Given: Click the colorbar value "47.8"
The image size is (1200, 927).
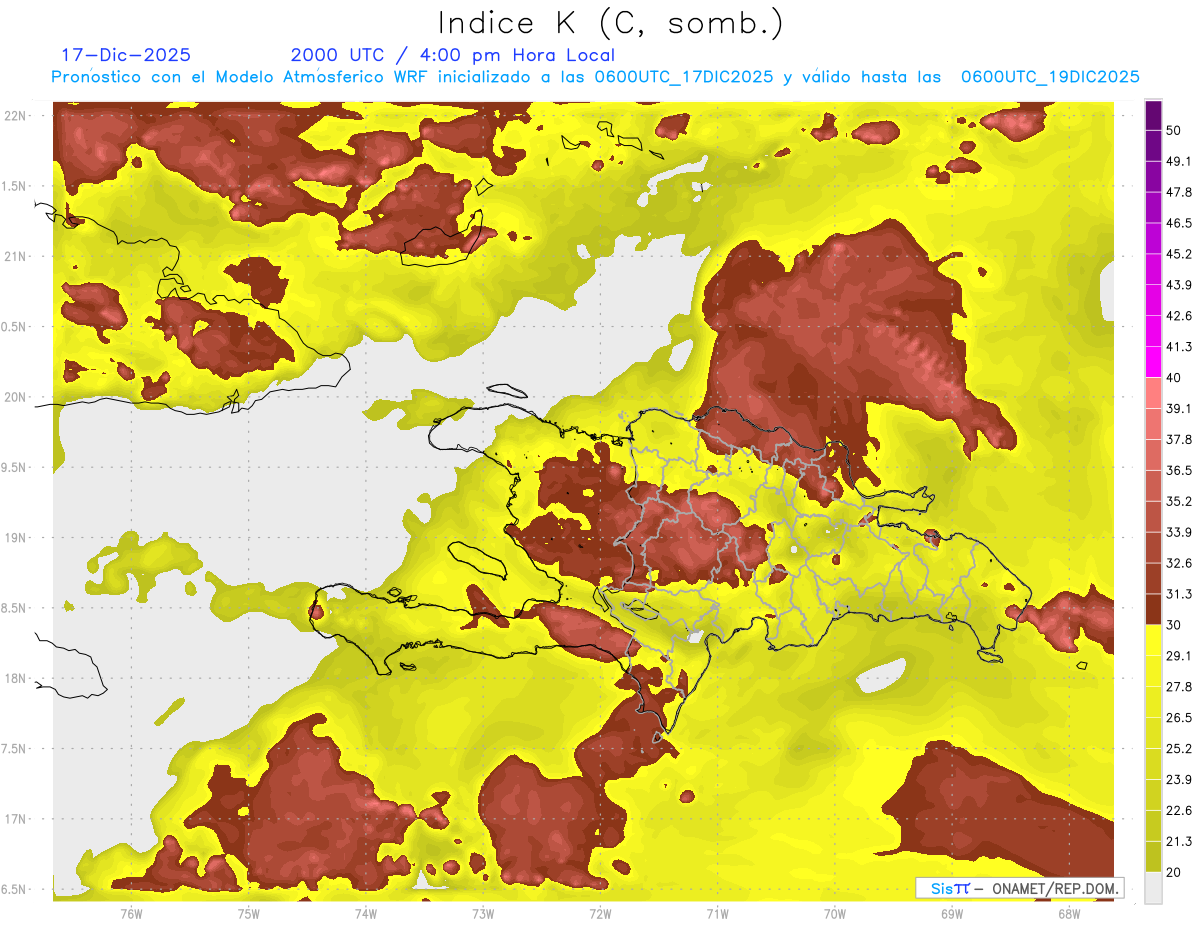Looking at the screenshot, I should click(1179, 192).
